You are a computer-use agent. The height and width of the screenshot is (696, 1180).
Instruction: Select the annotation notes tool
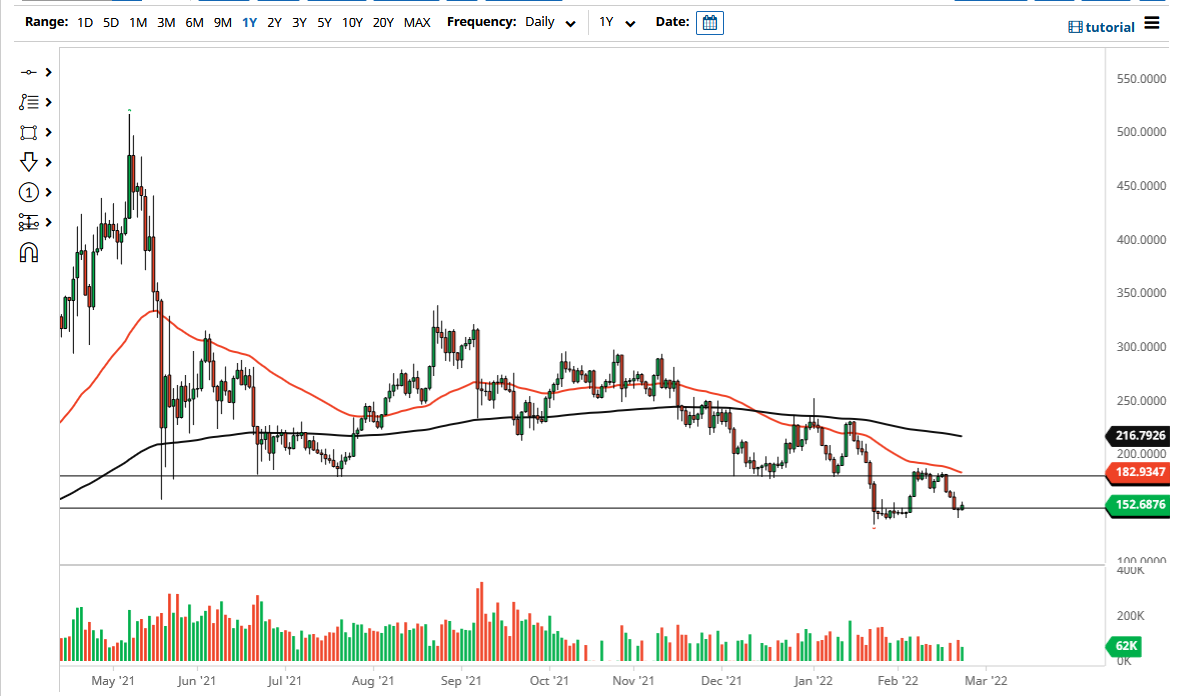(x=28, y=101)
